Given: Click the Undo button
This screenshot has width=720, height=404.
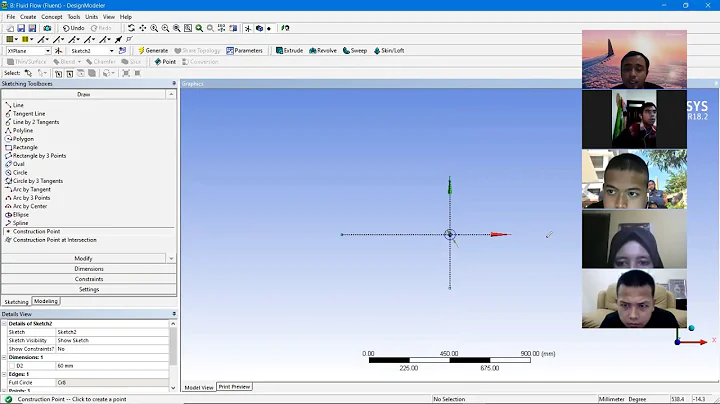Looking at the screenshot, I should [x=73, y=28].
